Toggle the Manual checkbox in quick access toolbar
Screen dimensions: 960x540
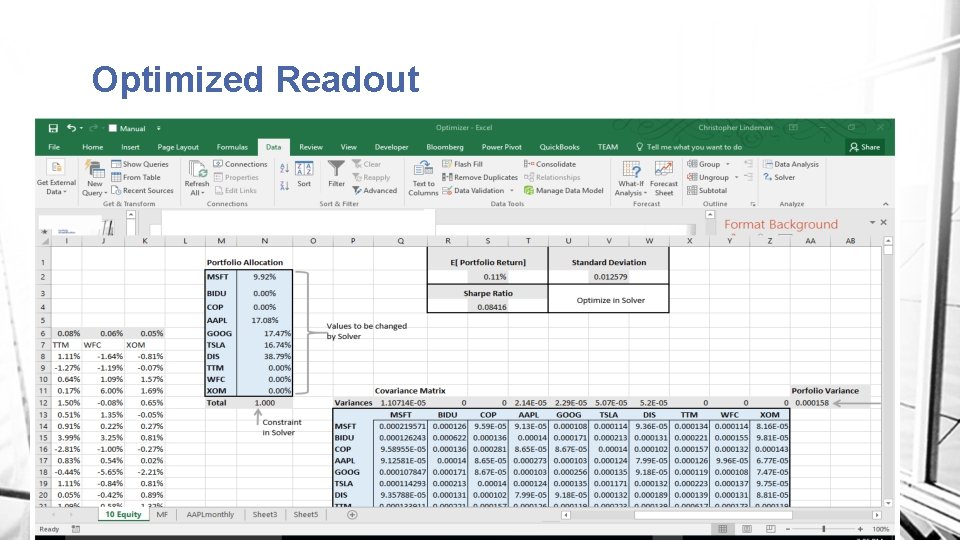(113, 129)
